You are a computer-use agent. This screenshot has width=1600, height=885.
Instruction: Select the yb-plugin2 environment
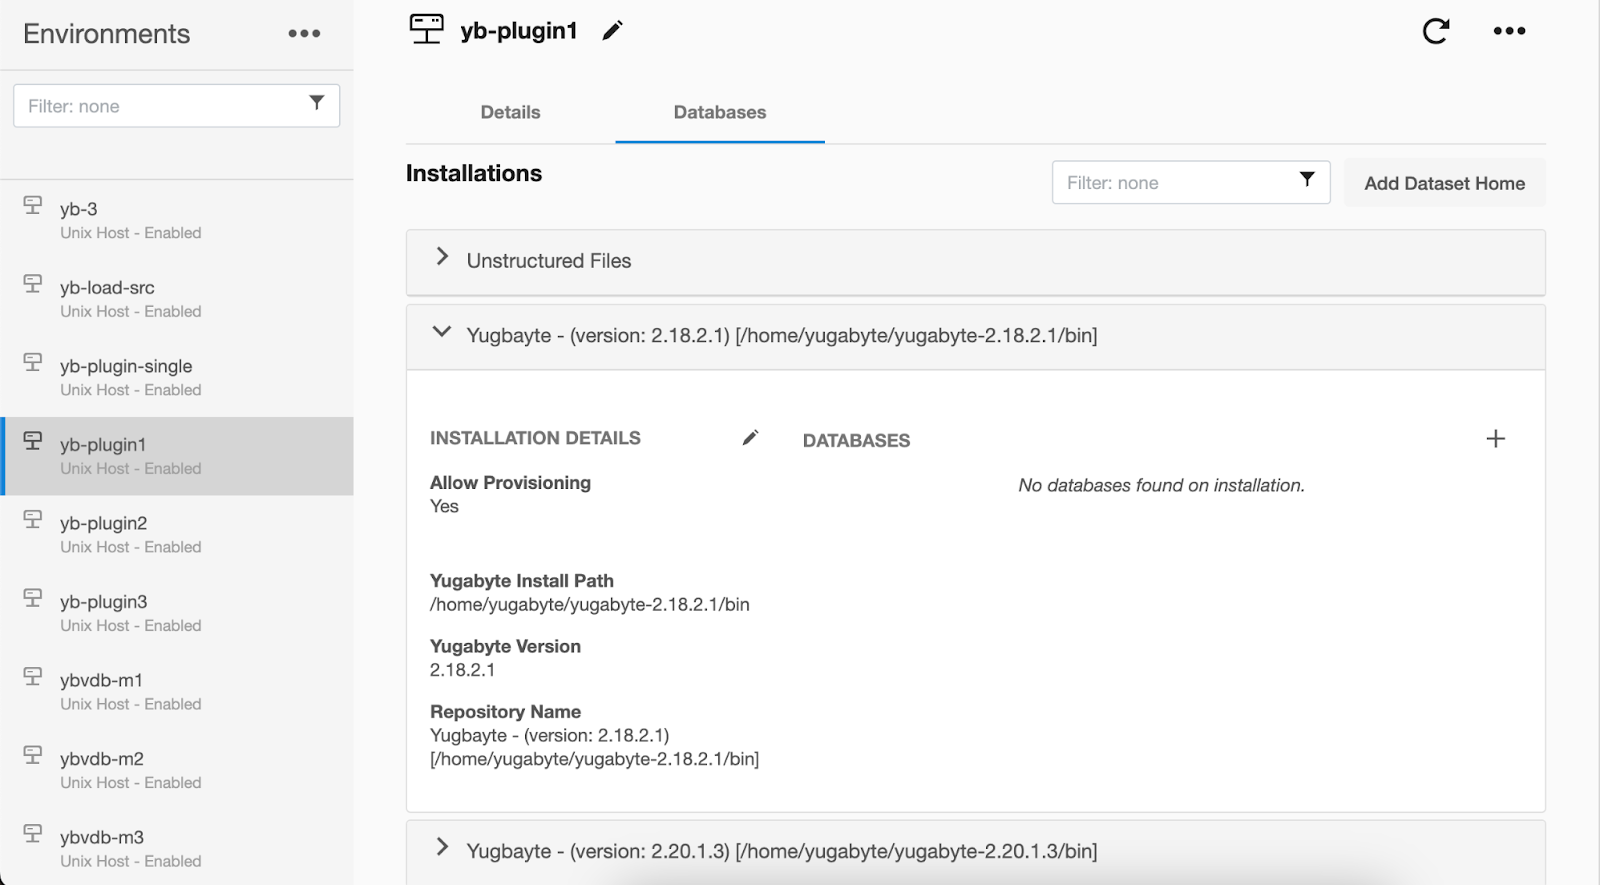[x=104, y=524]
